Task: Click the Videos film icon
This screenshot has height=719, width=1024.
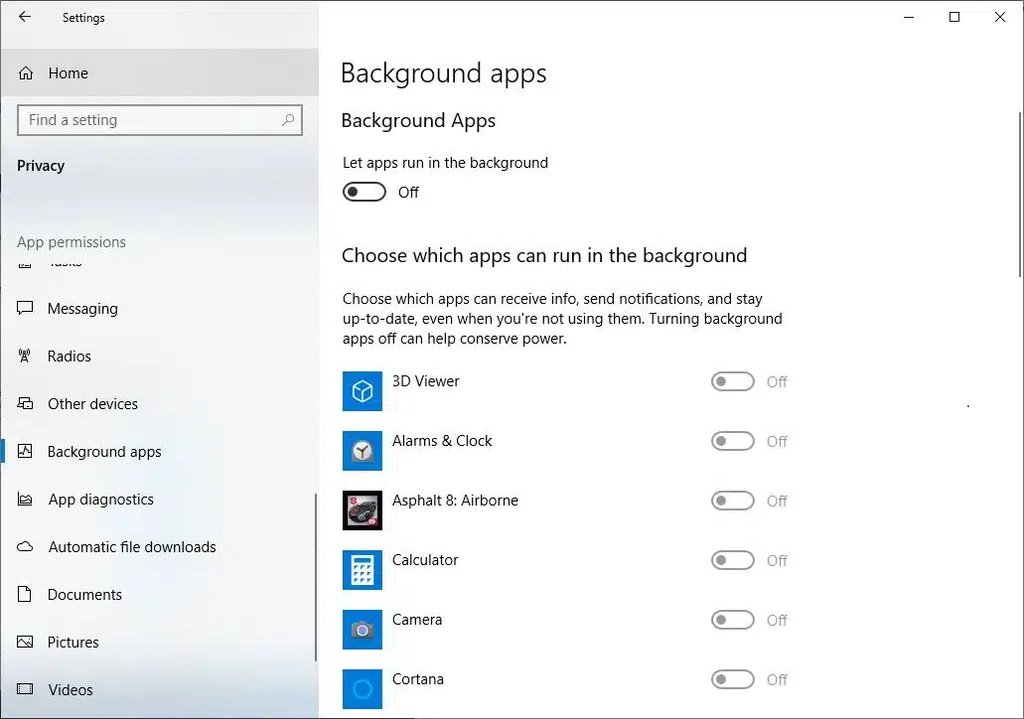Action: 25,690
